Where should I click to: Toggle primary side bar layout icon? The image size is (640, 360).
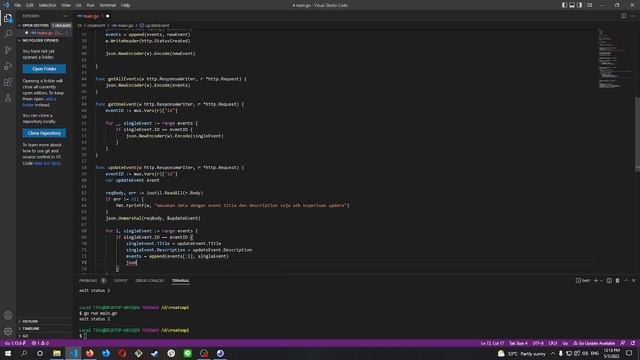564,5
